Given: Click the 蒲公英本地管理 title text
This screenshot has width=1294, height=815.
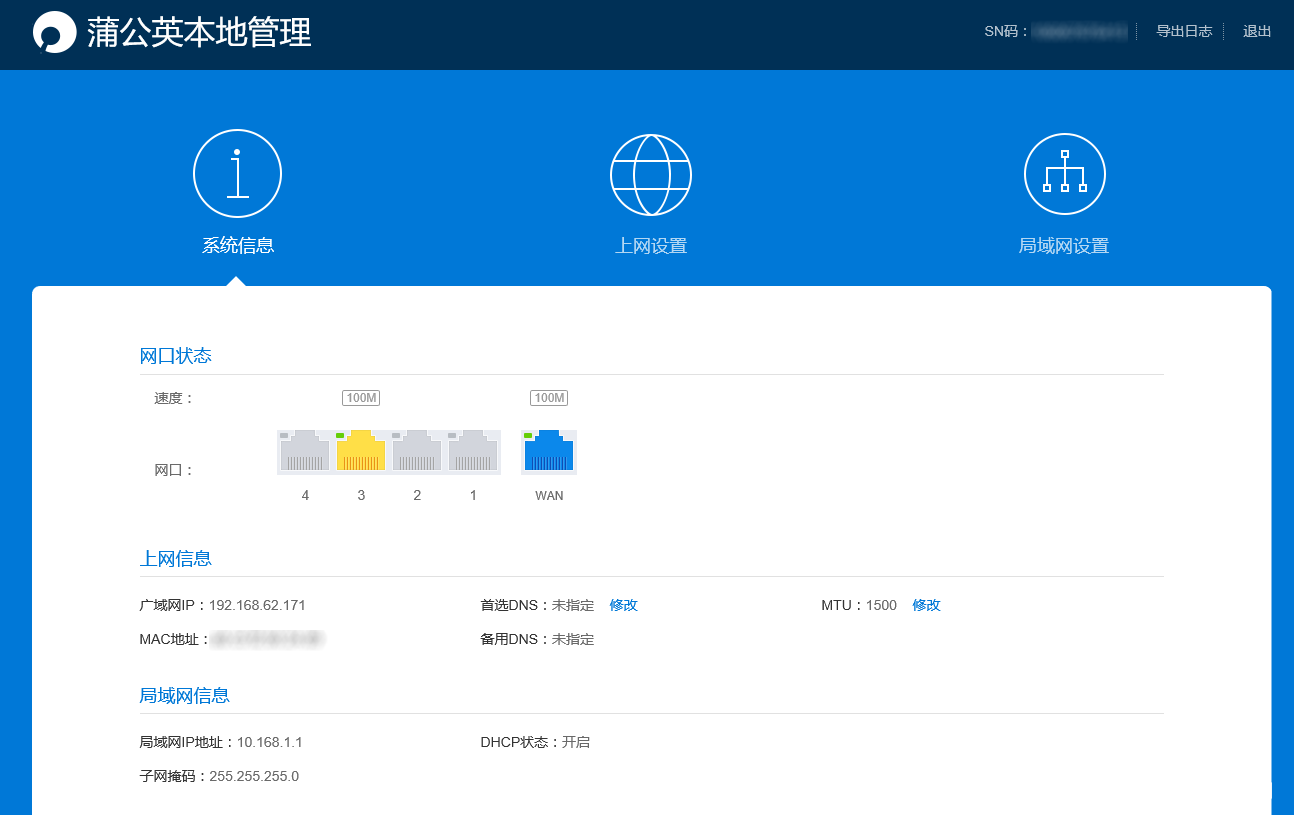Looking at the screenshot, I should pos(199,32).
